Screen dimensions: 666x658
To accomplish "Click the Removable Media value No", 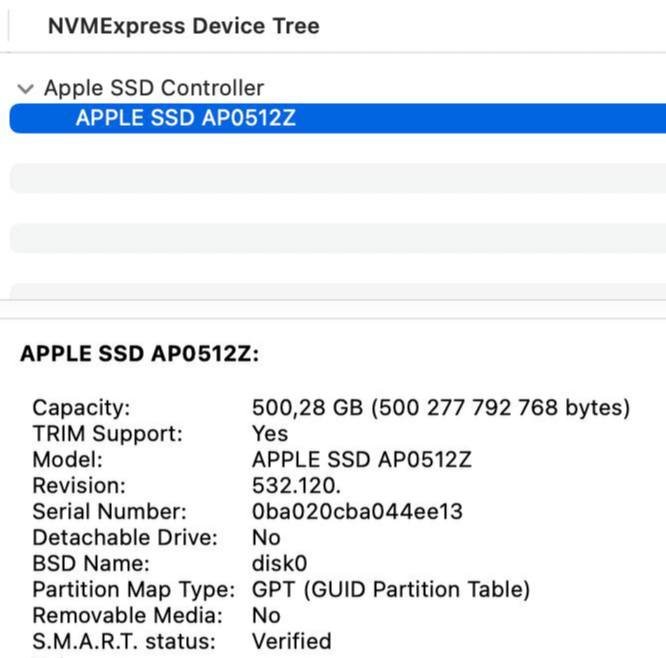I will pyautogui.click(x=266, y=616).
